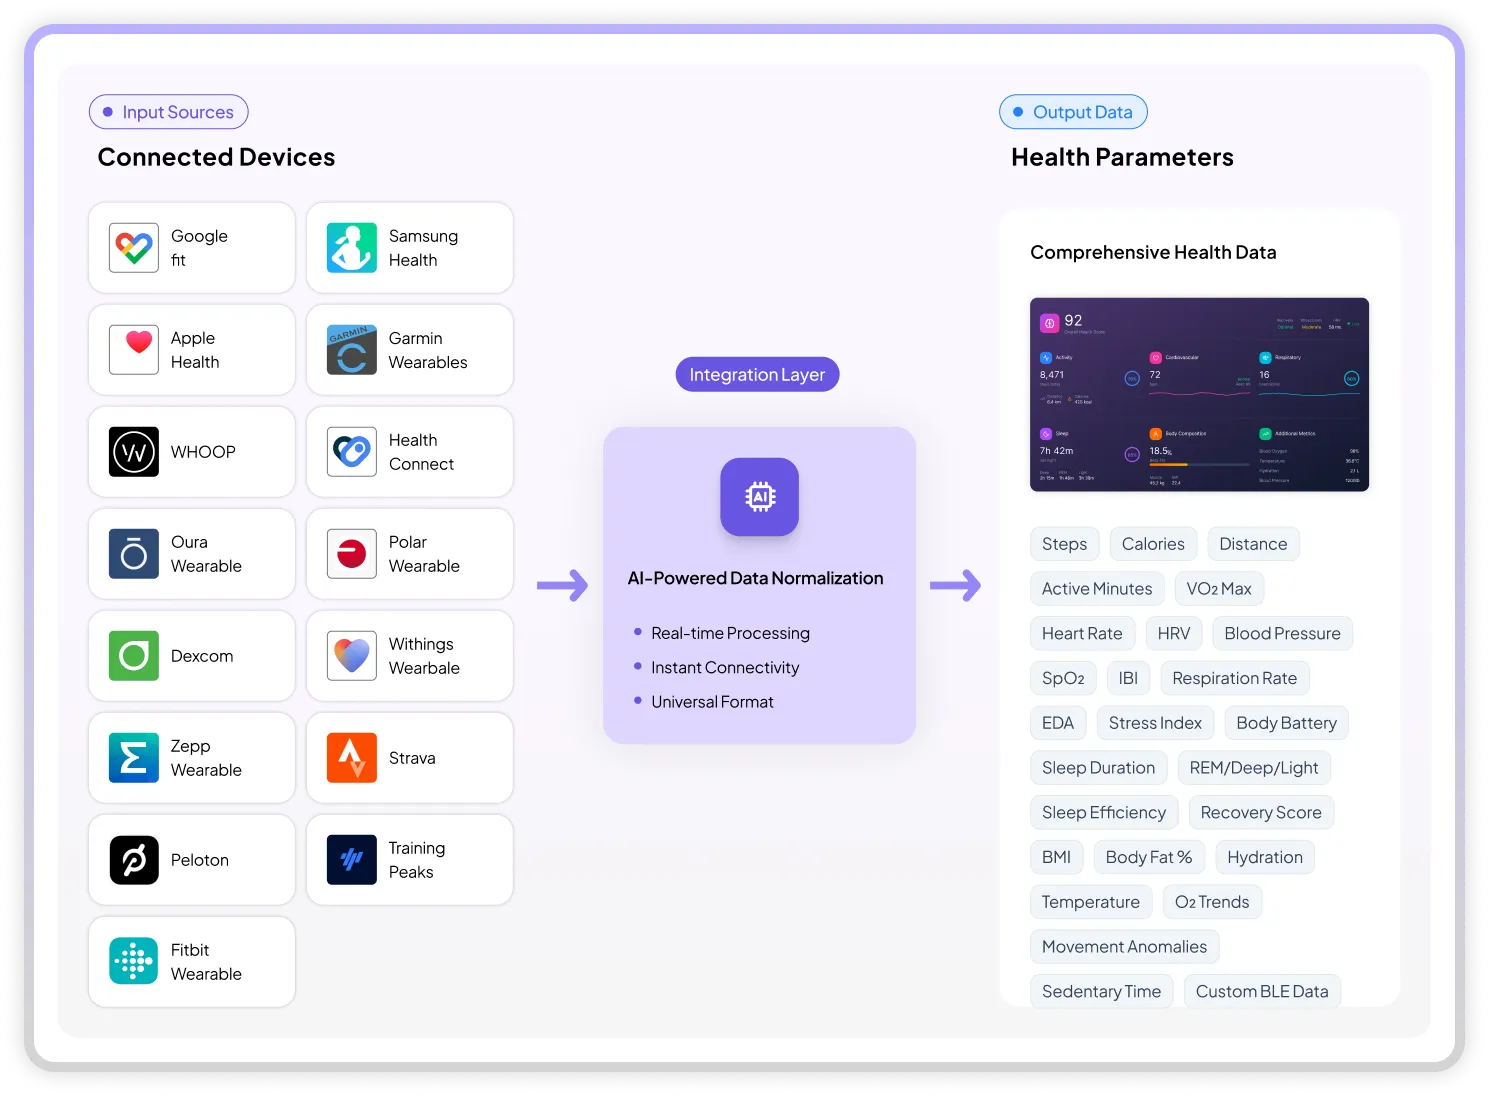
Task: Choose the Sleep Efficiency tag
Action: click(1103, 813)
